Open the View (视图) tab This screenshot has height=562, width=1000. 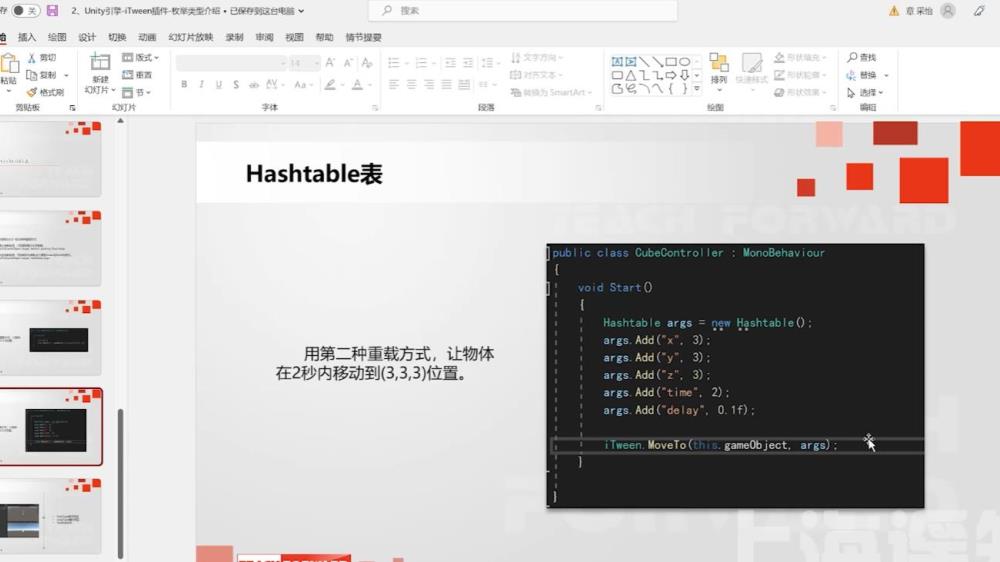pos(294,37)
